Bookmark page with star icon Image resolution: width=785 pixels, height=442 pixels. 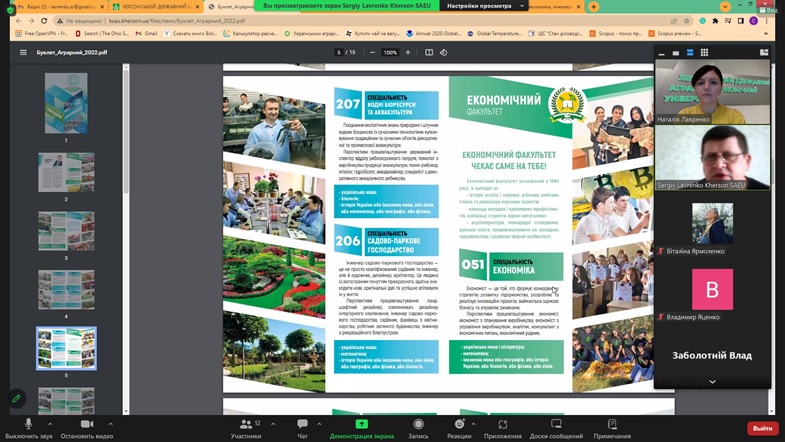(686, 21)
